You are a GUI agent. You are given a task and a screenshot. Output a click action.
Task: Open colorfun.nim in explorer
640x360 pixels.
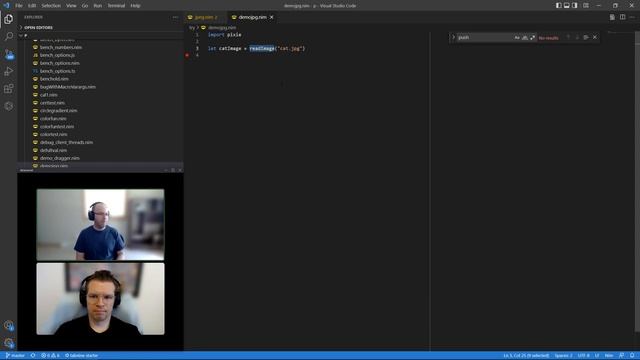[53, 118]
